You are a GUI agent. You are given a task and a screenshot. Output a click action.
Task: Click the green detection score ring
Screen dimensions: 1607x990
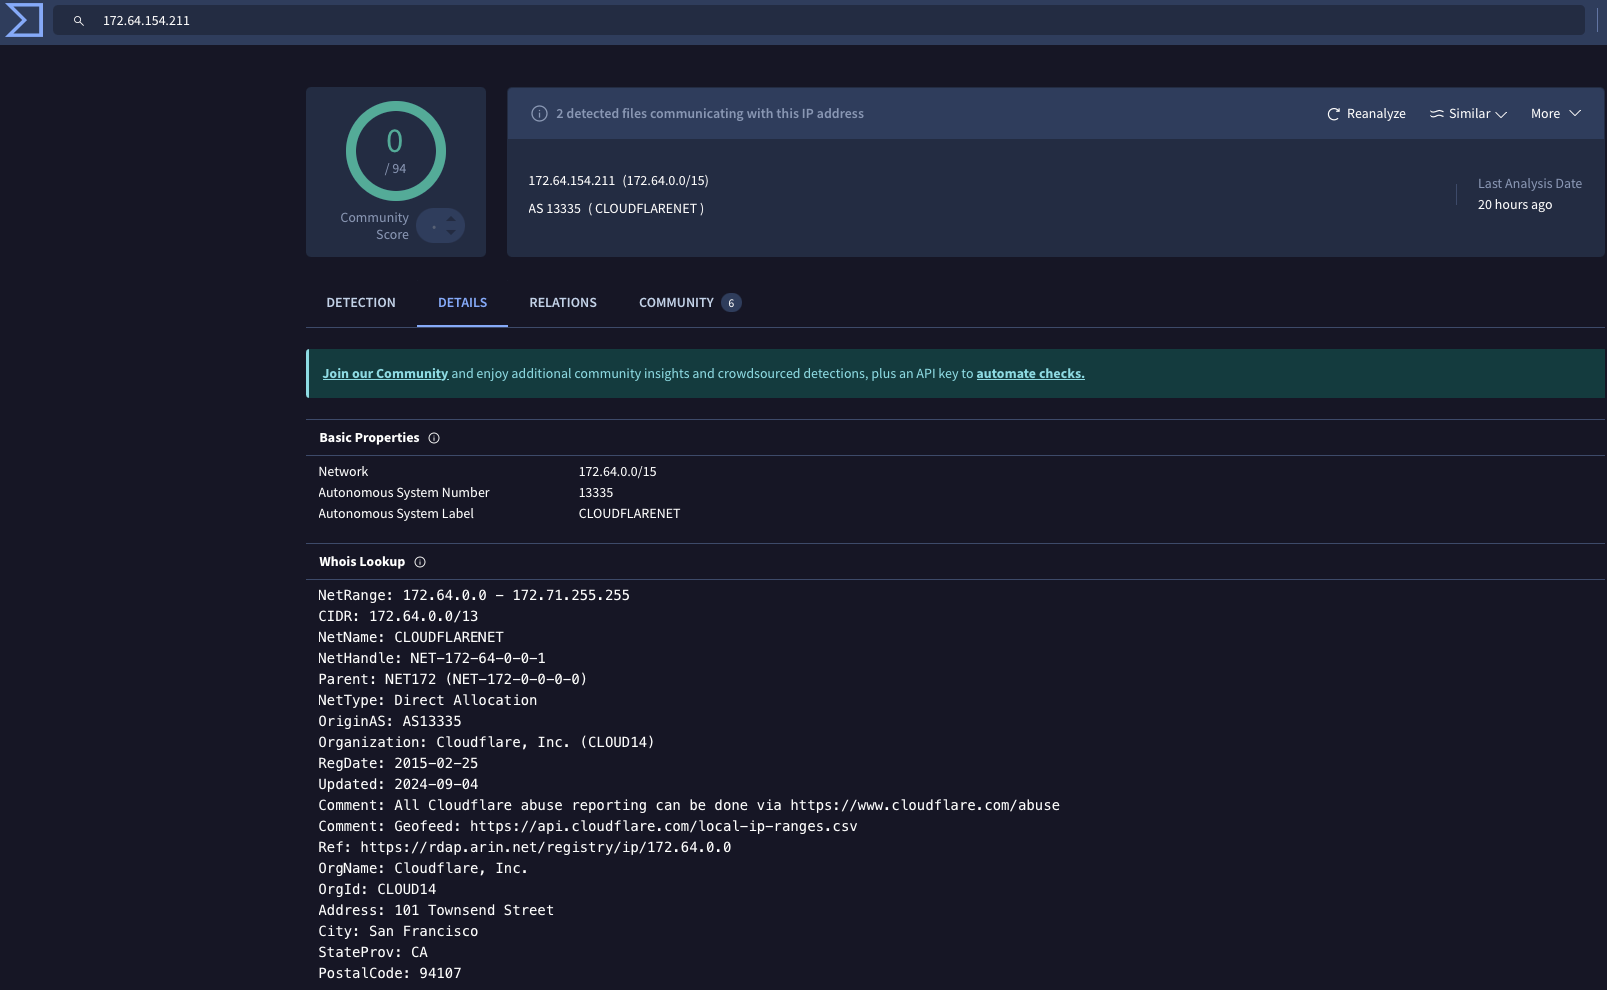click(x=396, y=151)
